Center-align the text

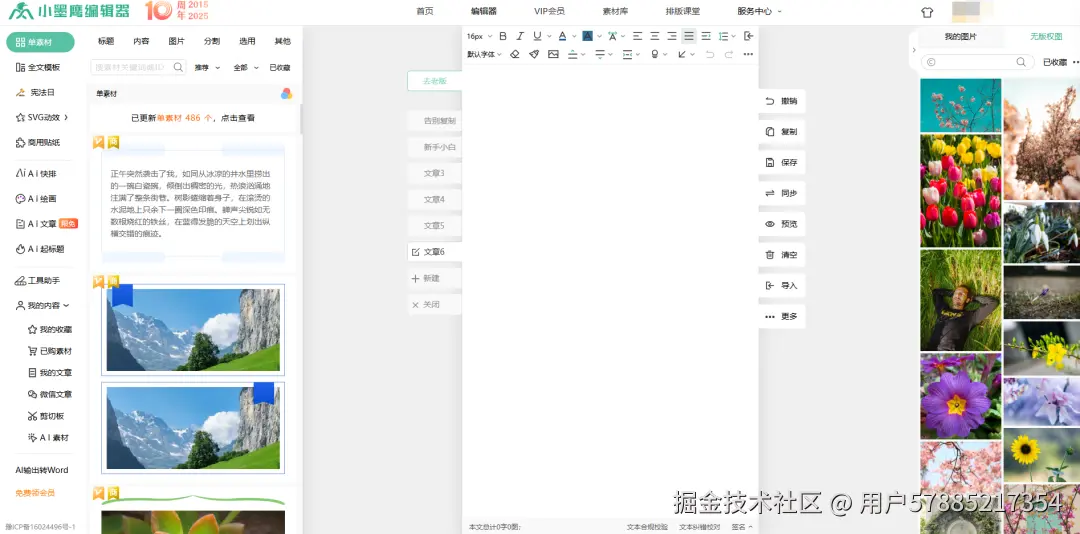click(654, 36)
